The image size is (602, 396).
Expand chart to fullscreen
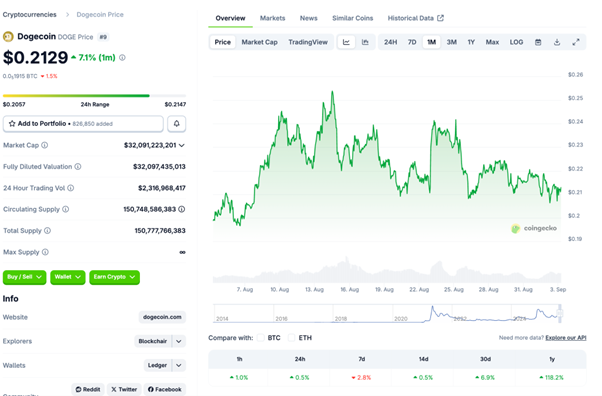tap(576, 42)
